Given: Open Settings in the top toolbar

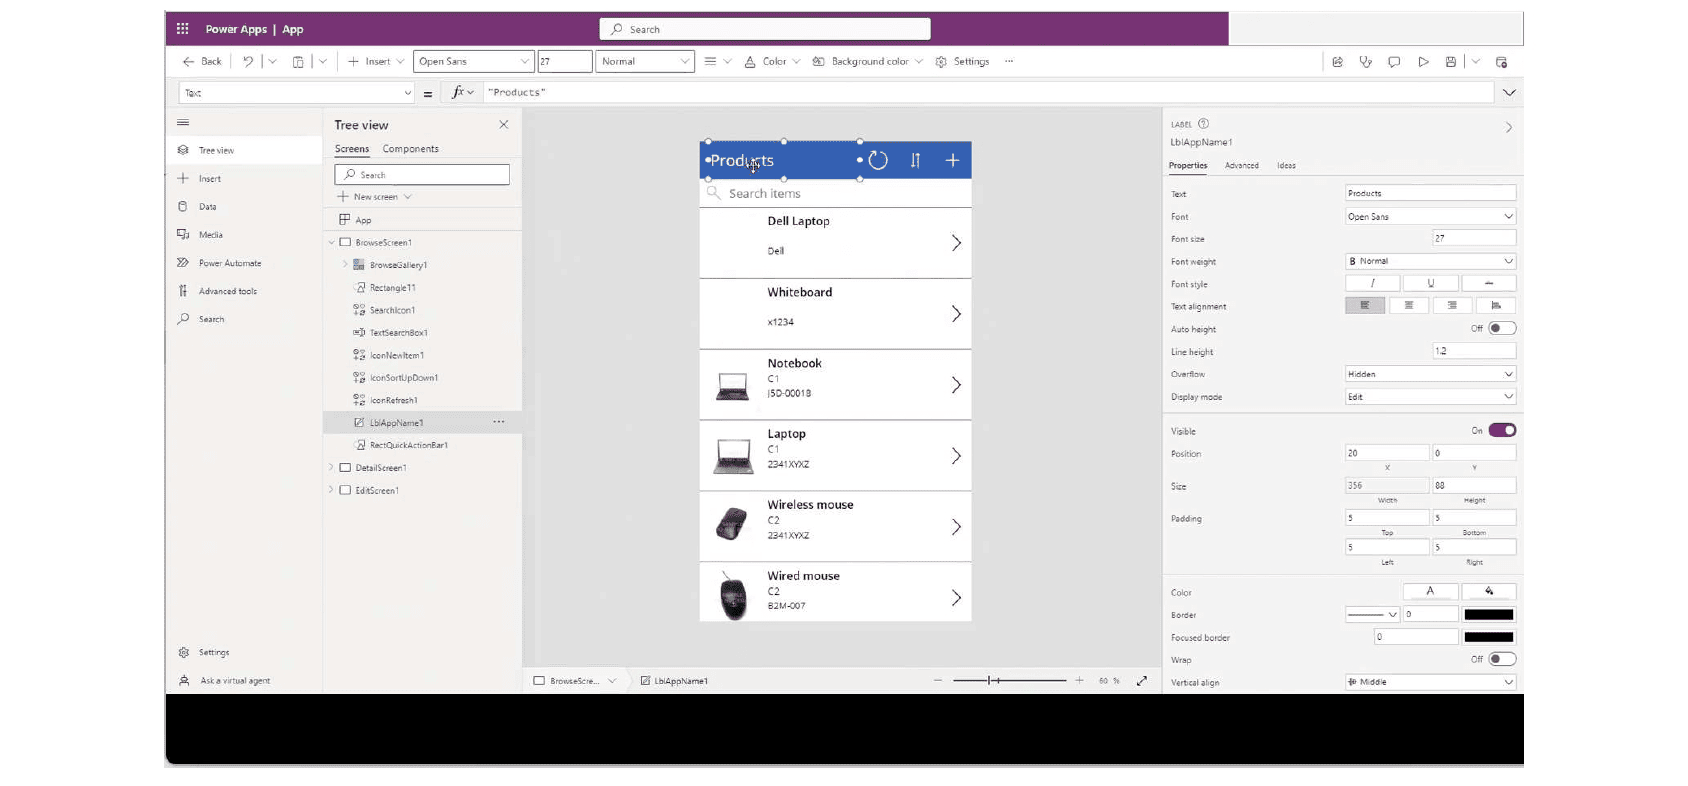Looking at the screenshot, I should 962,61.
